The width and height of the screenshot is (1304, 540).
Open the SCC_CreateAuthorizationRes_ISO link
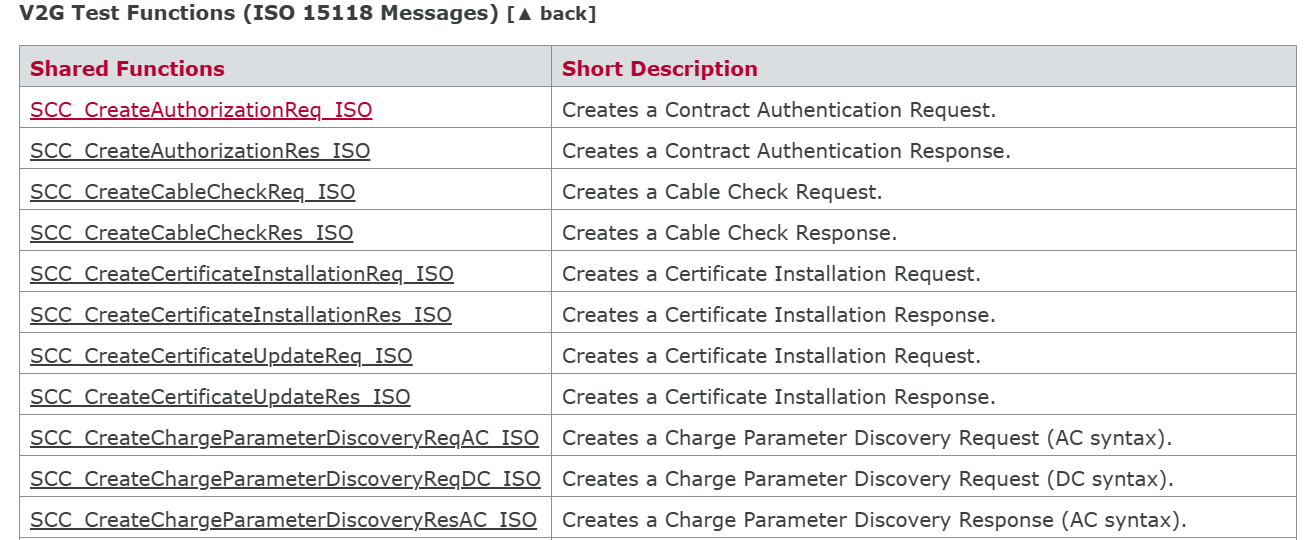(x=200, y=151)
